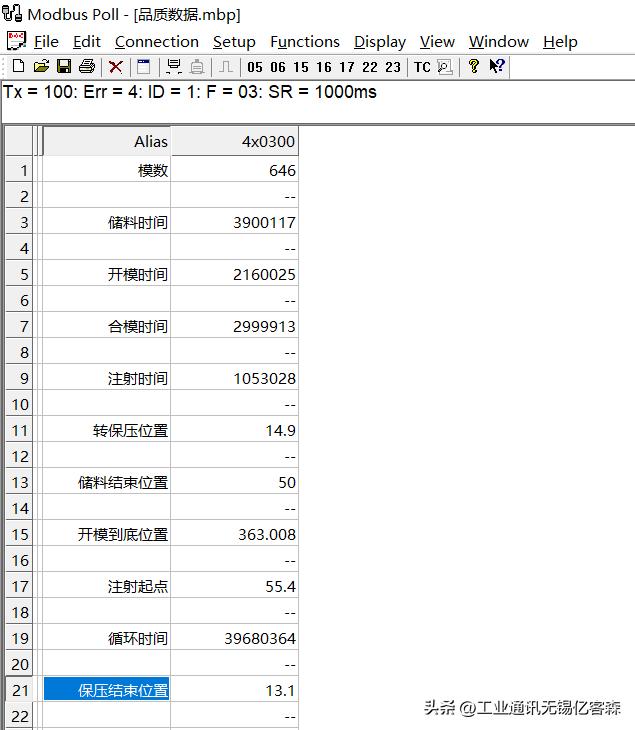Click row header number 15
The width and height of the screenshot is (635, 730).
pyautogui.click(x=21, y=534)
